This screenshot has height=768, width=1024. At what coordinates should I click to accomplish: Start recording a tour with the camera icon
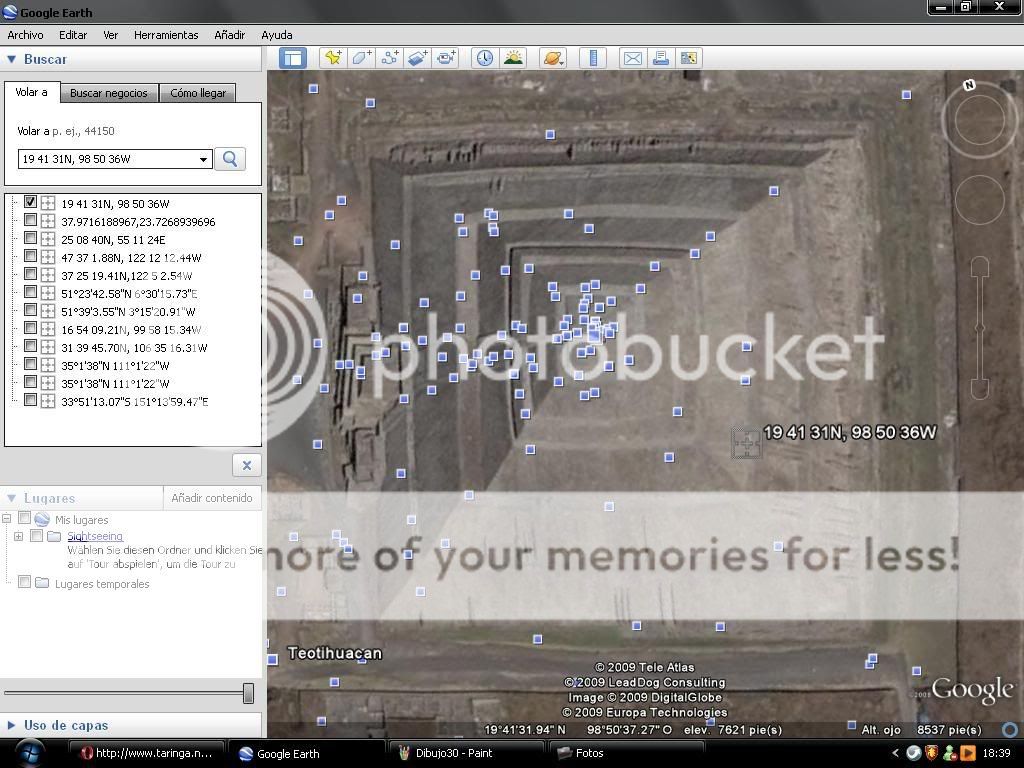pyautogui.click(x=447, y=58)
